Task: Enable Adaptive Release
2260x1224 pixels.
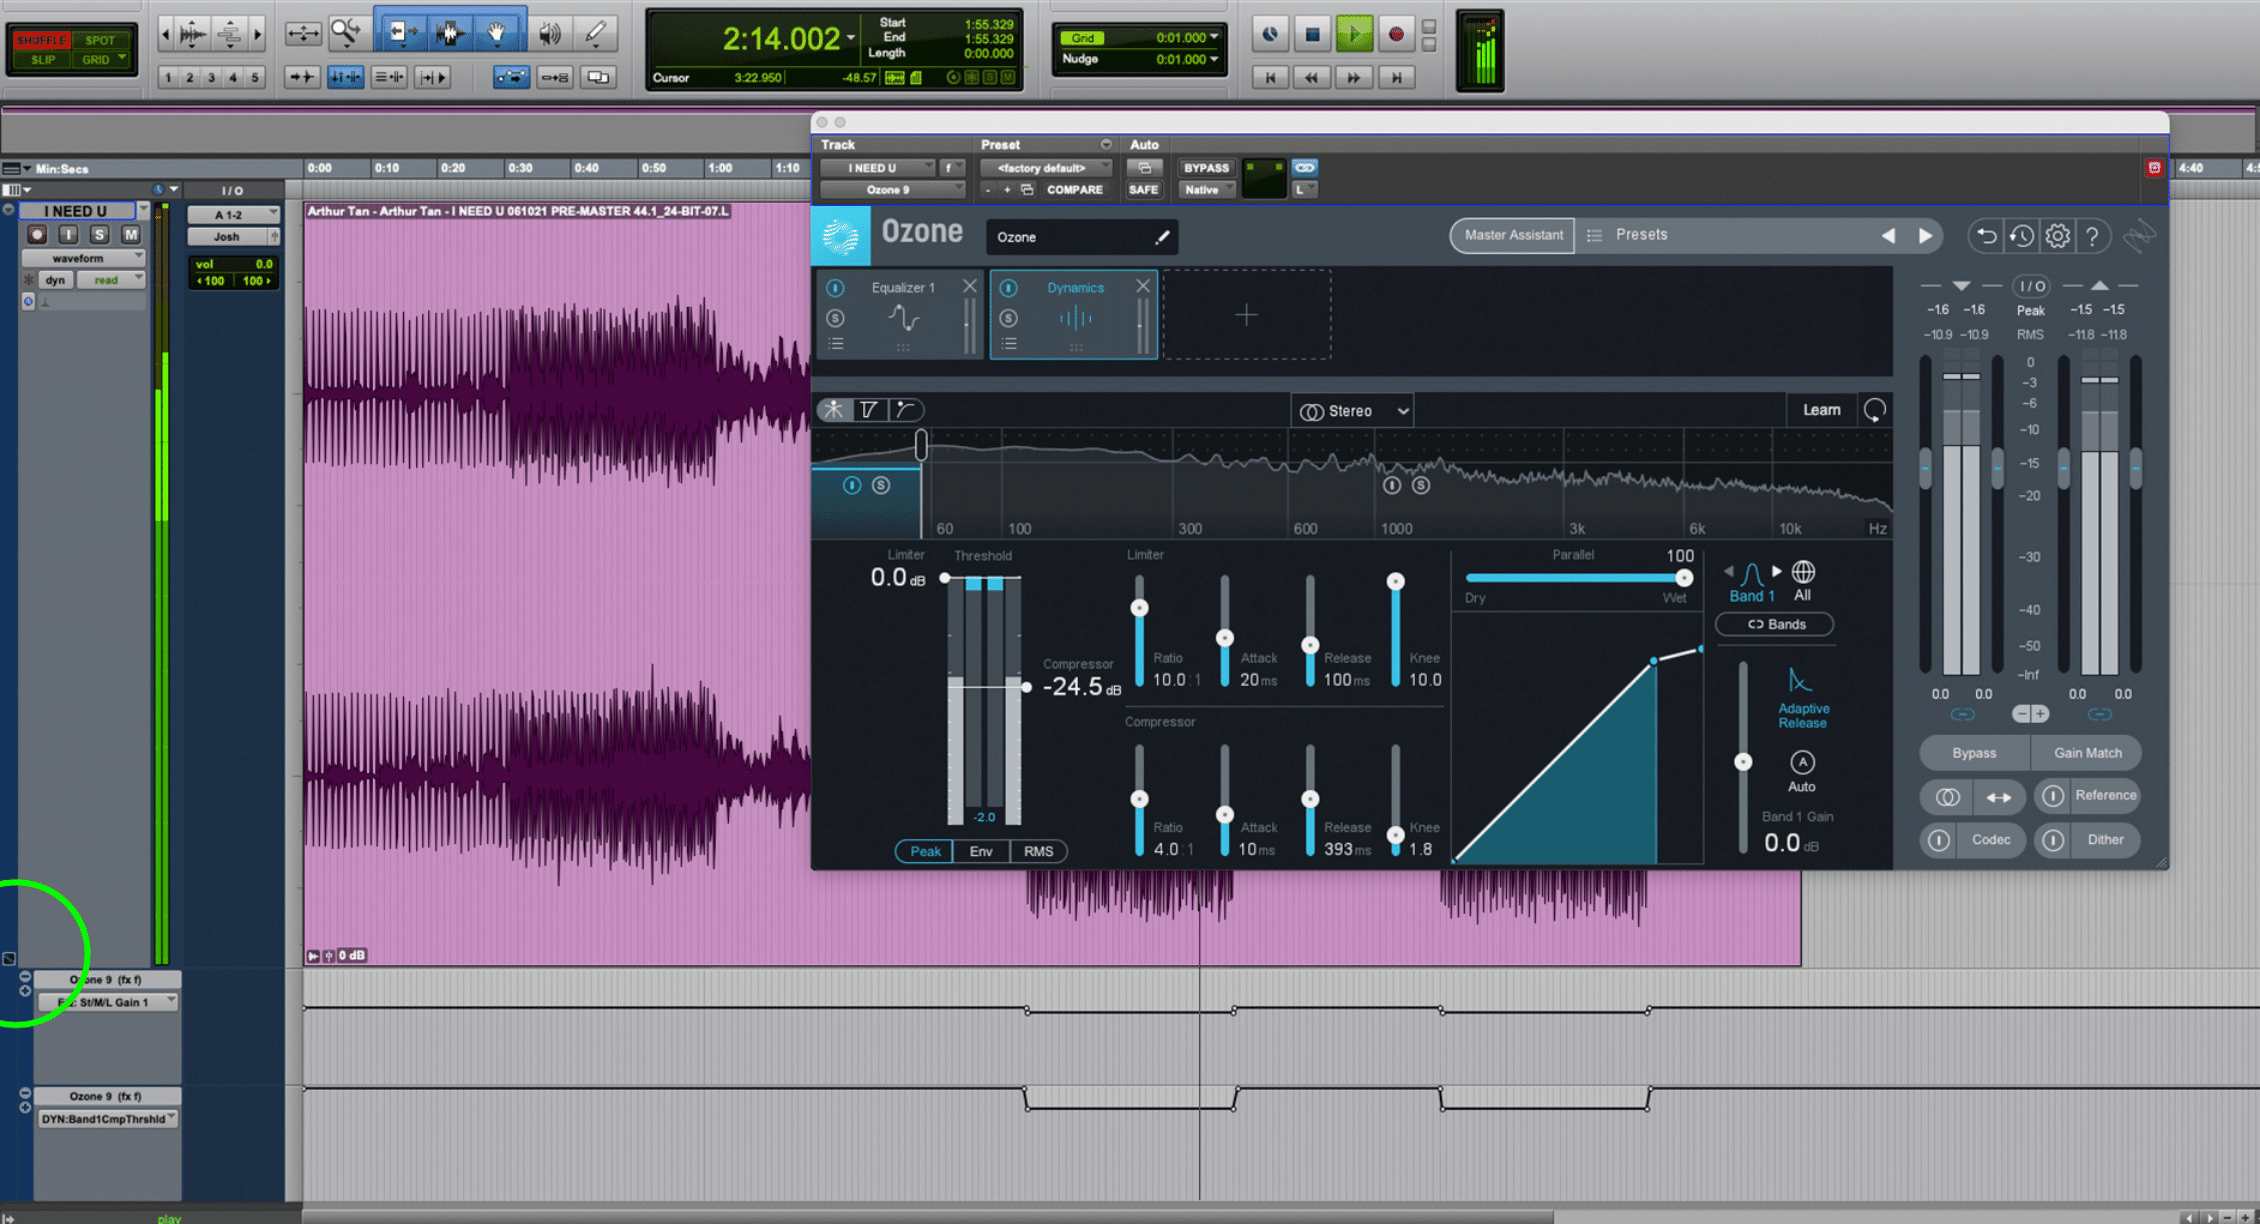Action: [x=1801, y=698]
